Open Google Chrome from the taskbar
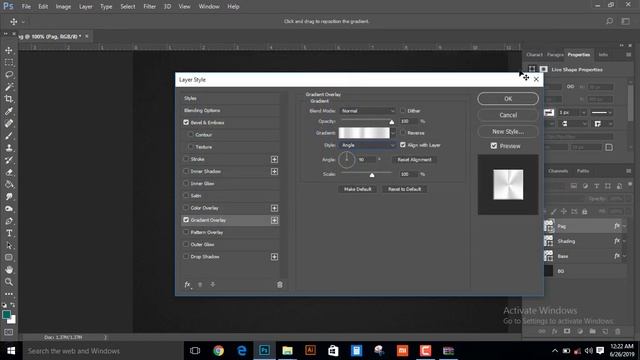The height and width of the screenshot is (360, 640). [x=218, y=351]
